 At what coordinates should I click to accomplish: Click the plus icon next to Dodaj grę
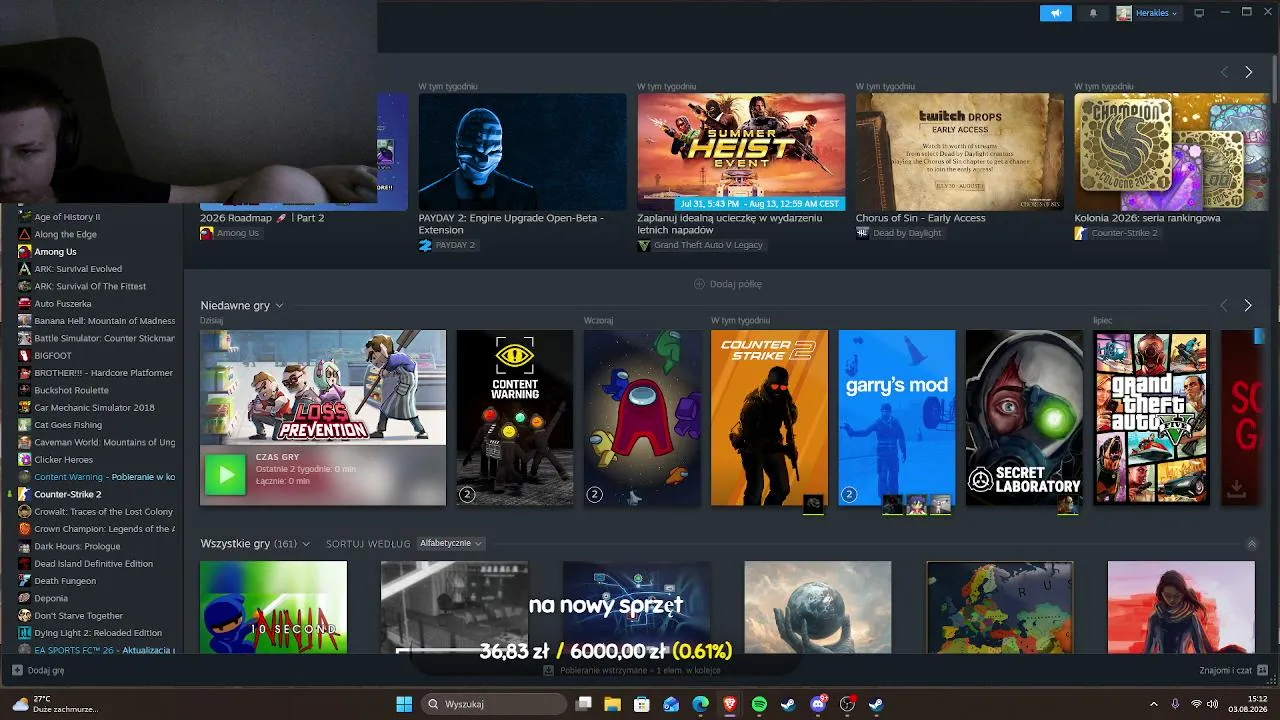[x=17, y=670]
